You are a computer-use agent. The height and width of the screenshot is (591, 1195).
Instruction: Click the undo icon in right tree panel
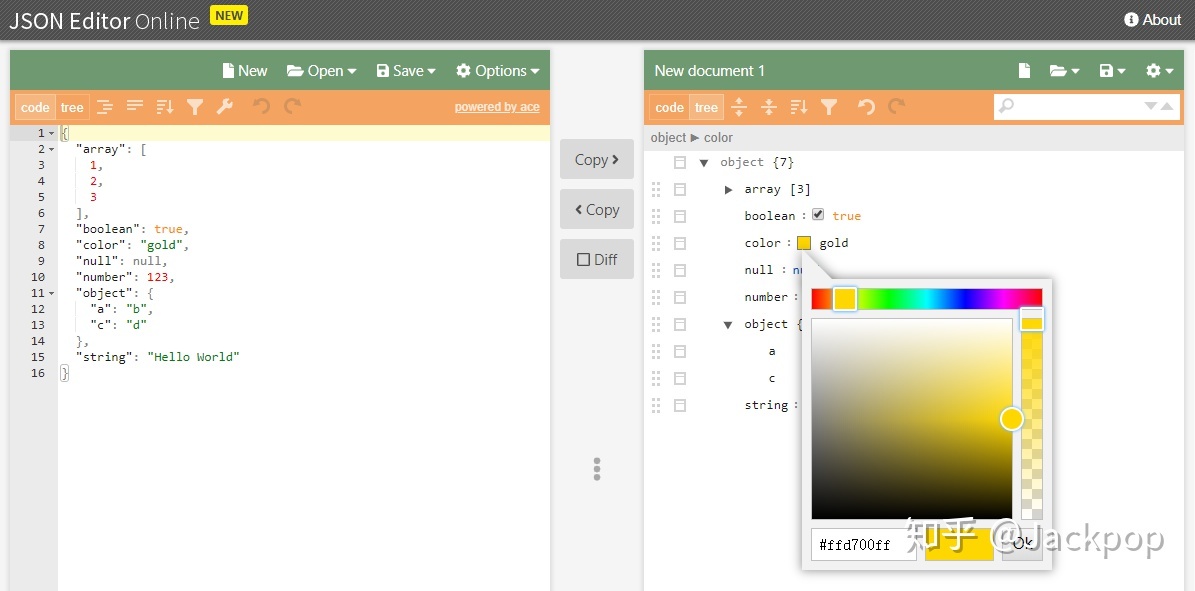coord(866,107)
